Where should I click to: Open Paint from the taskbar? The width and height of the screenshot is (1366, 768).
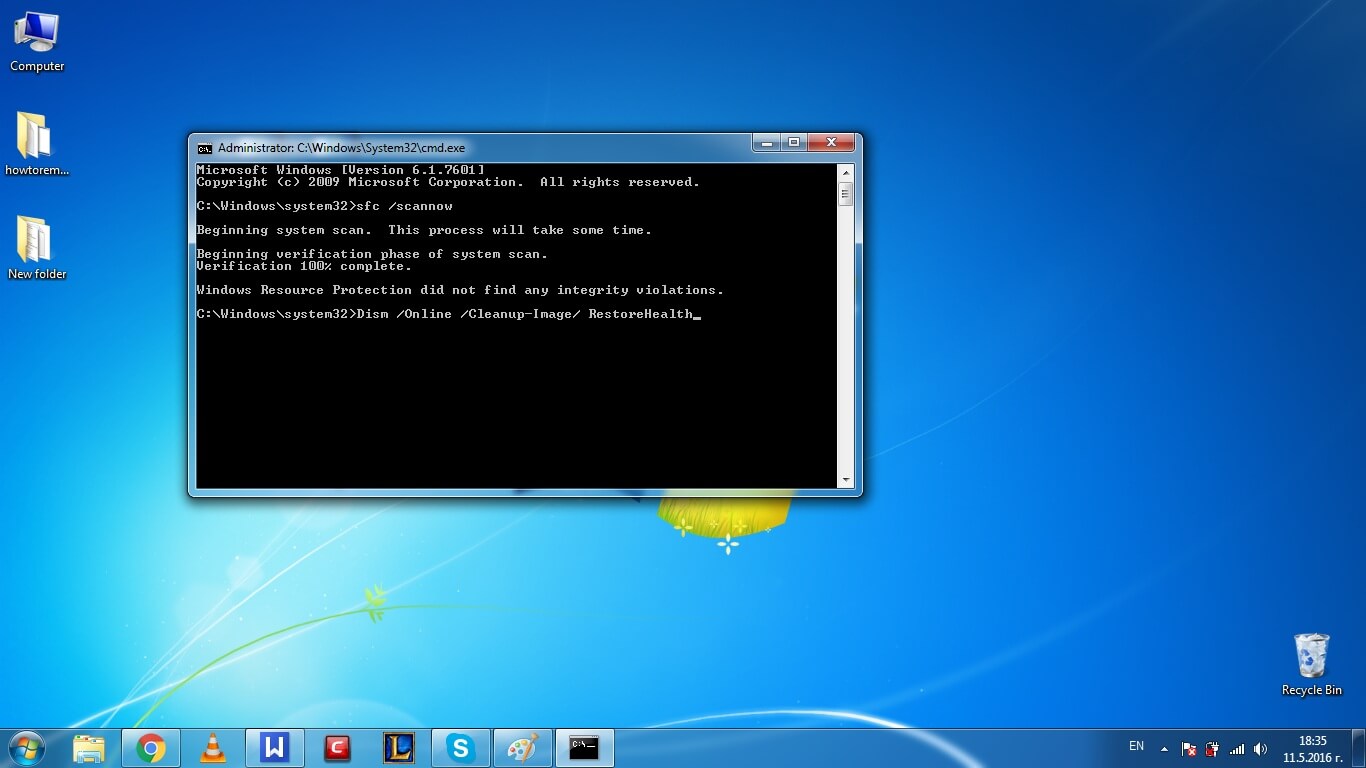[x=522, y=748]
